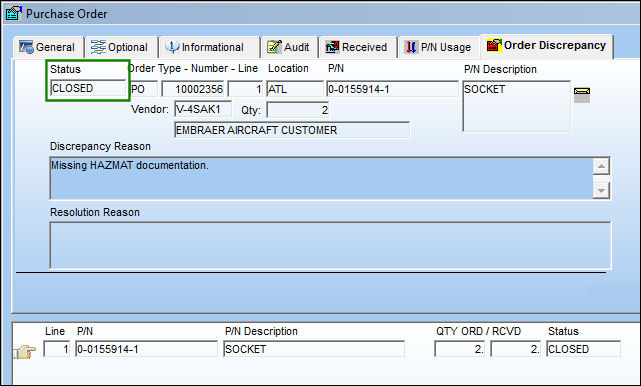Click the Discrepancy Reason label
Screen dimensions: 641x386
coord(100,146)
